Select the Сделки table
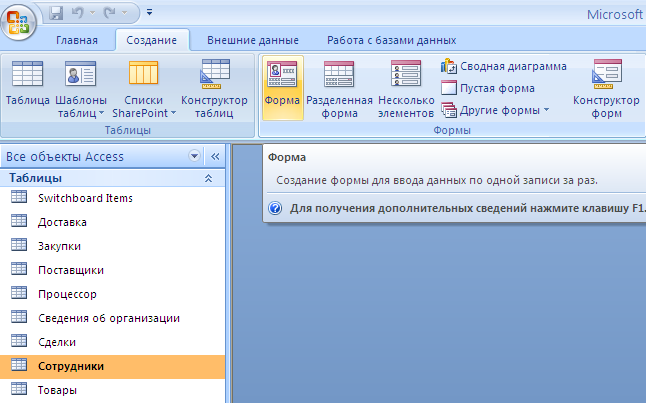The width and height of the screenshot is (646, 403). (112, 342)
